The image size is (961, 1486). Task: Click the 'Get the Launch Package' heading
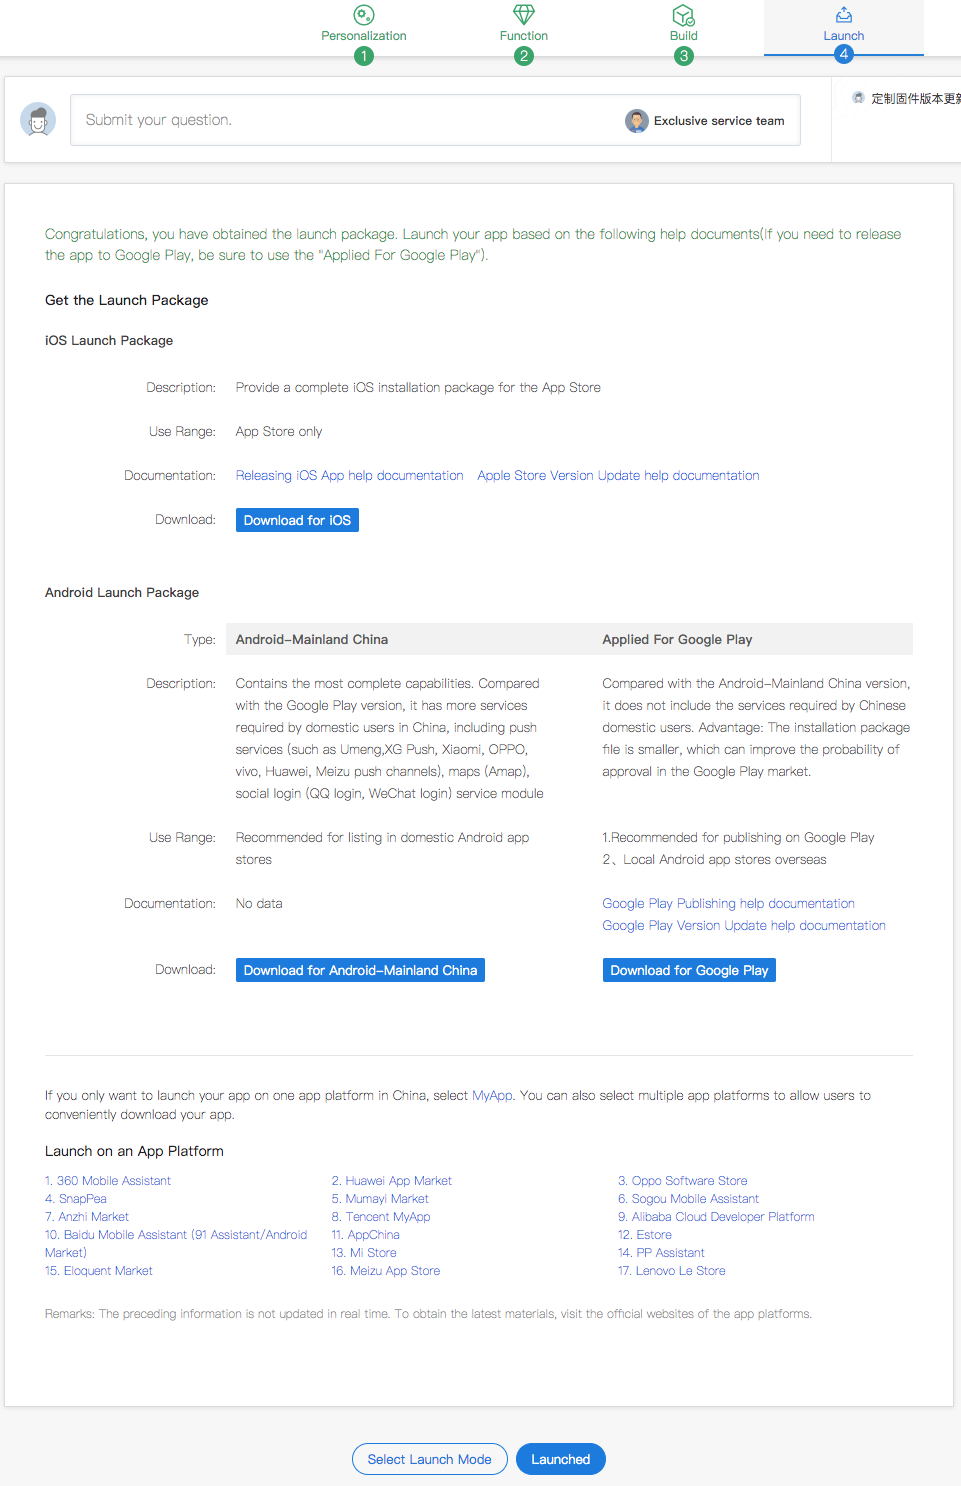[127, 300]
